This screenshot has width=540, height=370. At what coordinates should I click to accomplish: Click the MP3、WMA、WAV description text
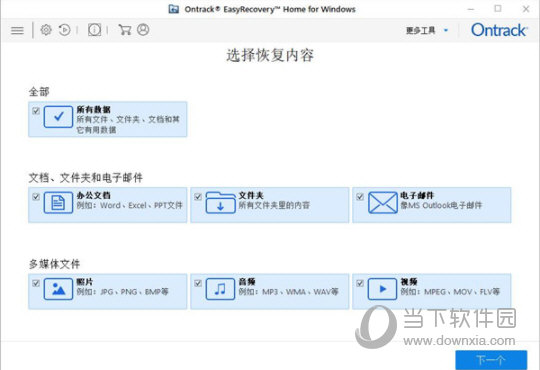(x=289, y=292)
